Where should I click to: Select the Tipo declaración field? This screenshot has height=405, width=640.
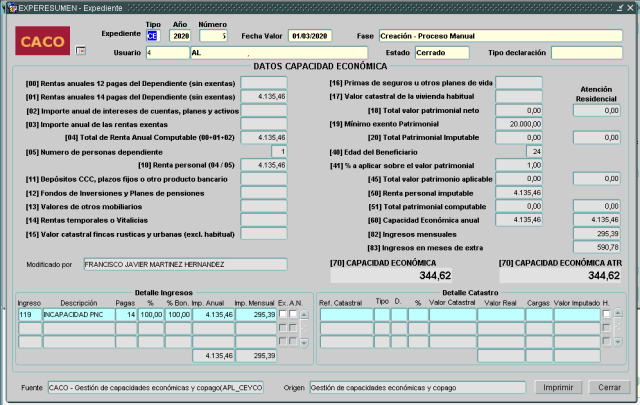pos(586,52)
